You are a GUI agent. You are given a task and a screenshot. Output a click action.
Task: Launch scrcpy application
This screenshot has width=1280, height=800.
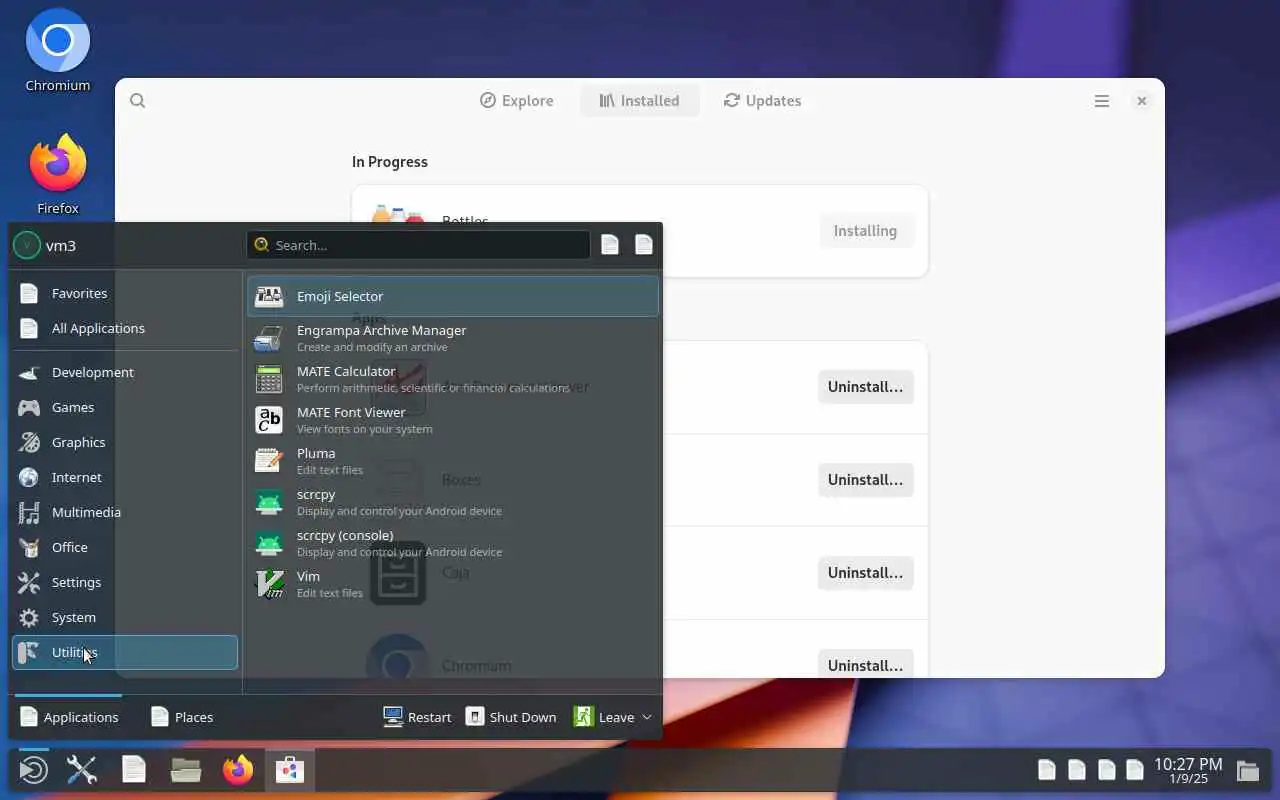453,502
